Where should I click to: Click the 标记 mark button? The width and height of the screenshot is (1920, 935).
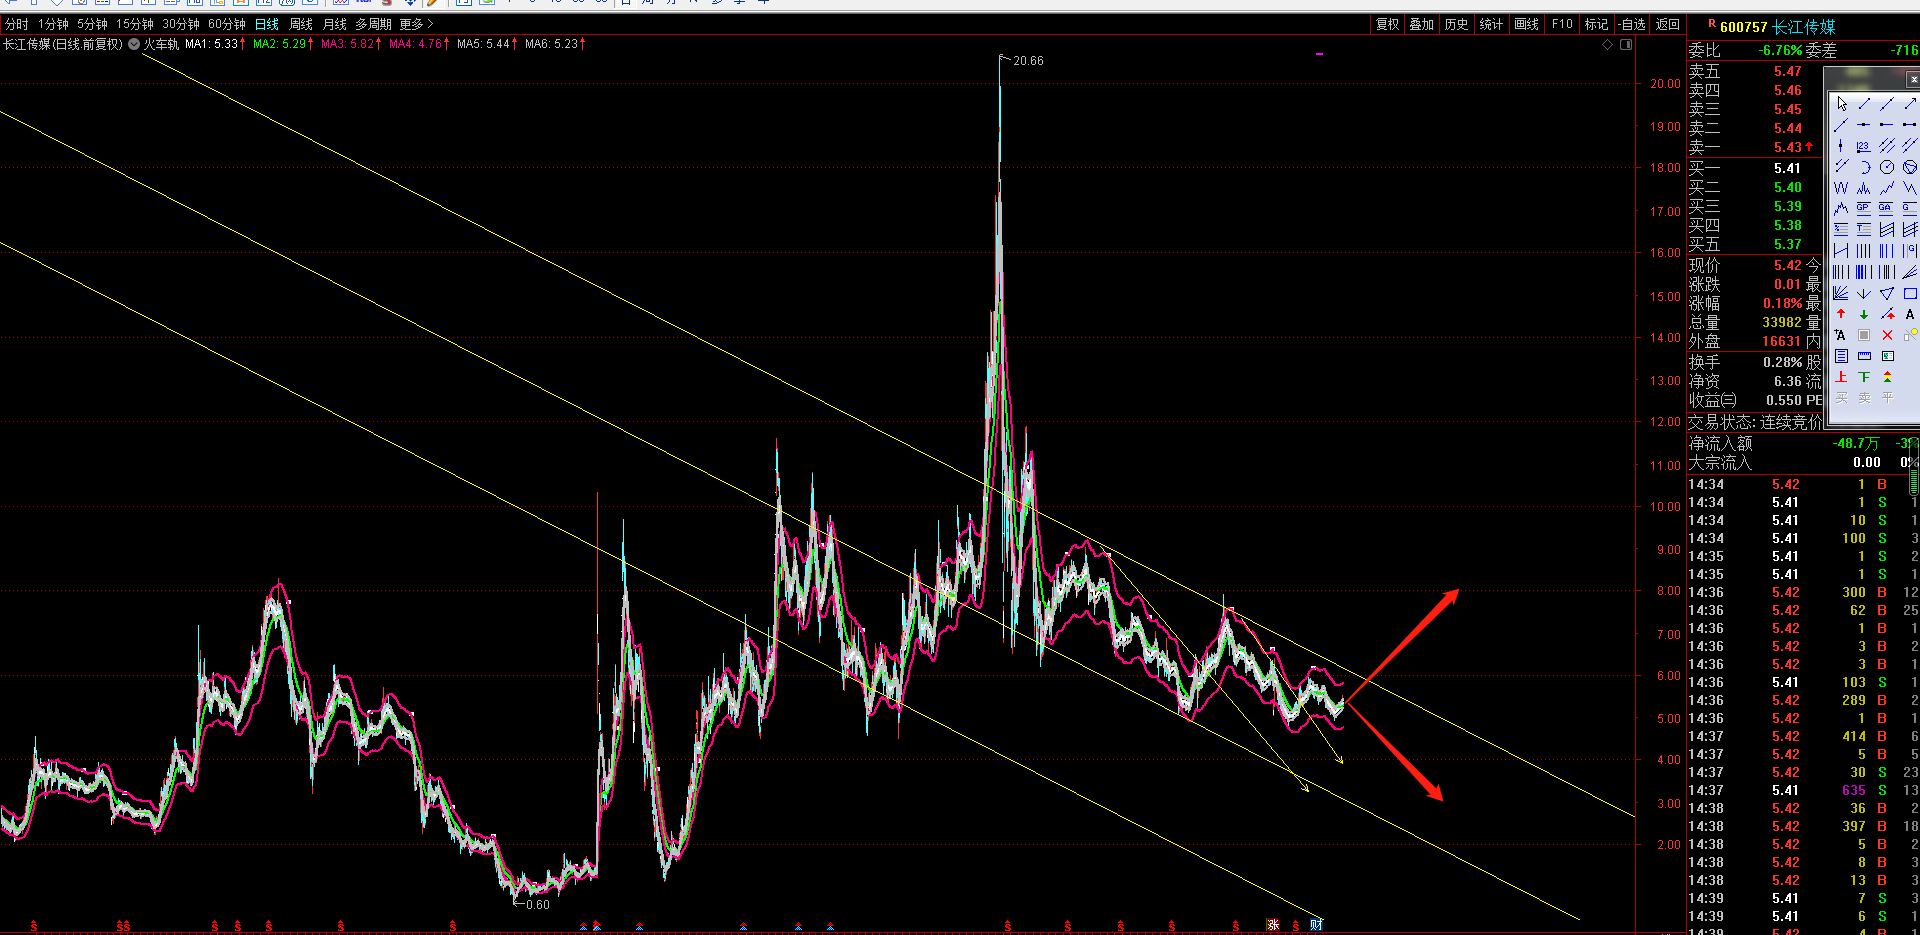[1597, 24]
